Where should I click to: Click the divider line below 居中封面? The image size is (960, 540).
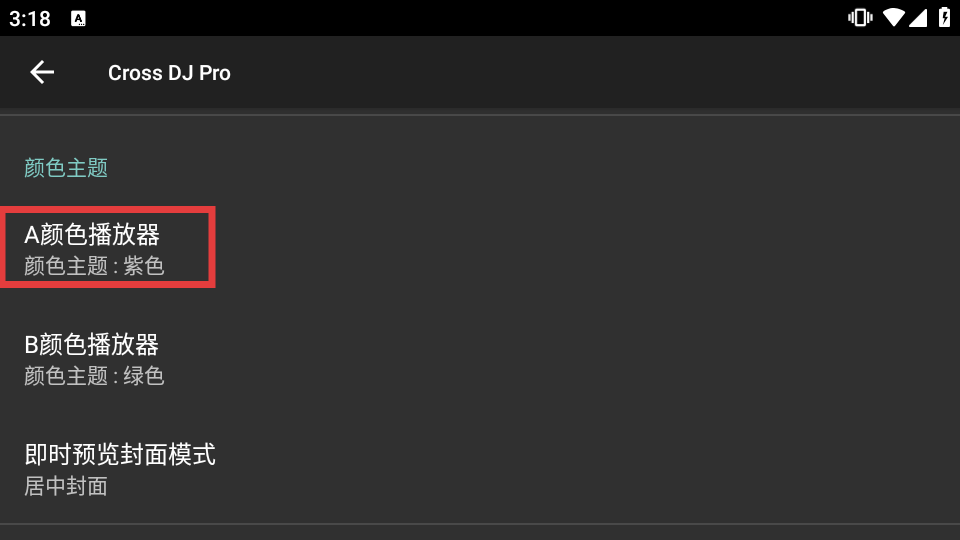[x=480, y=524]
